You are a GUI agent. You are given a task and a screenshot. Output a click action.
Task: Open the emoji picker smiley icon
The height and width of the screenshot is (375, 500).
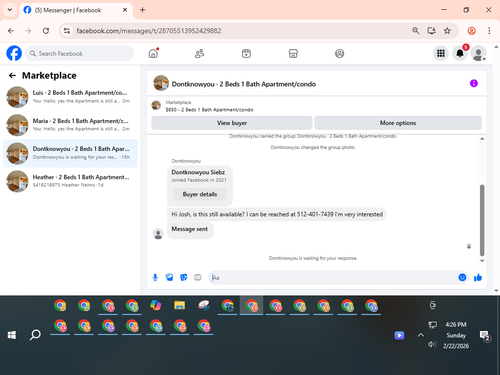pyautogui.click(x=462, y=277)
